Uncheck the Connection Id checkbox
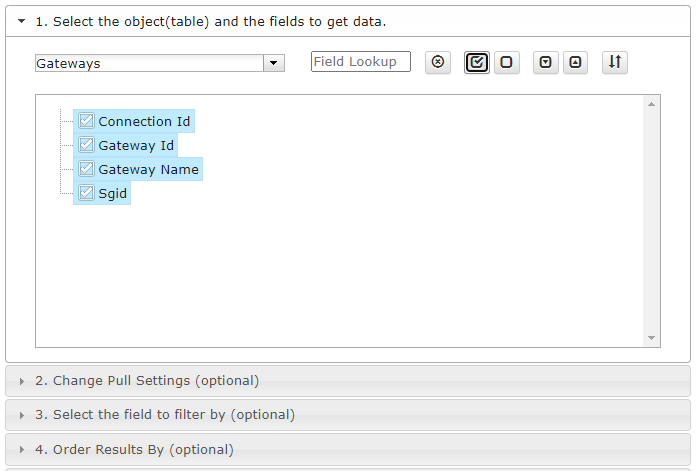 (x=86, y=121)
